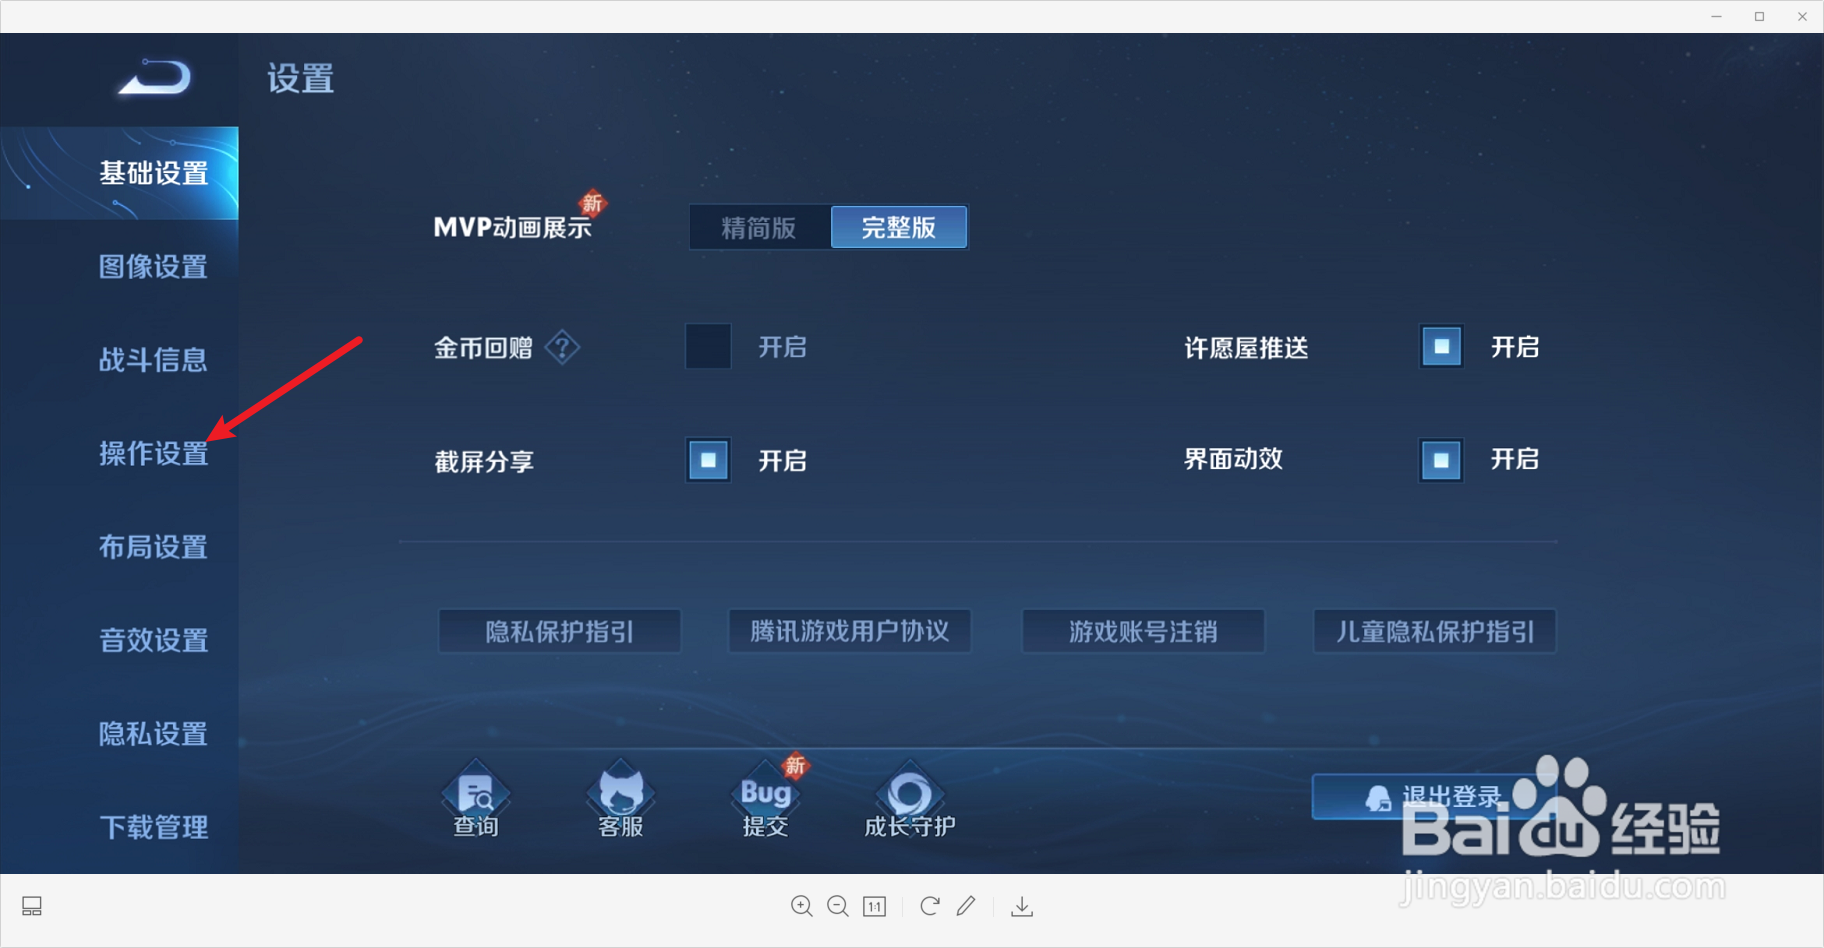Turn off 许愿屋推送
The image size is (1824, 948).
click(1440, 347)
